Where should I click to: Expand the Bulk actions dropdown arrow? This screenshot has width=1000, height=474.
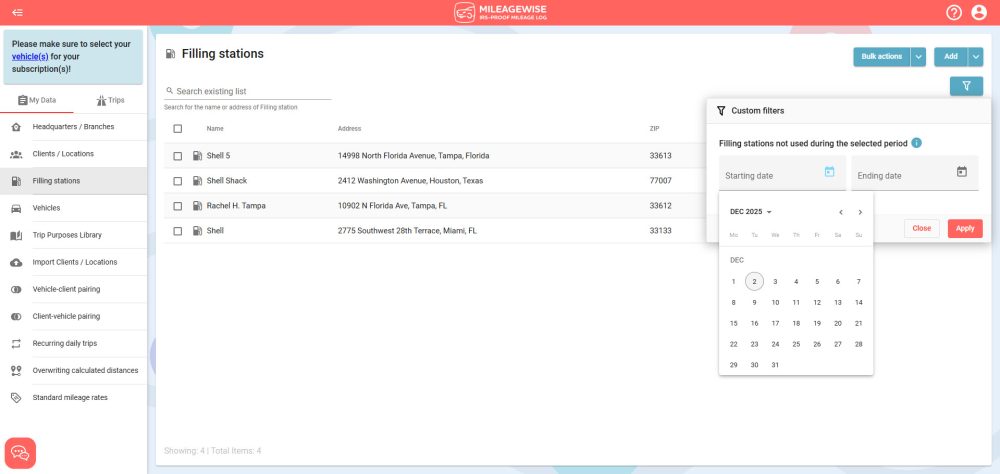(x=918, y=57)
